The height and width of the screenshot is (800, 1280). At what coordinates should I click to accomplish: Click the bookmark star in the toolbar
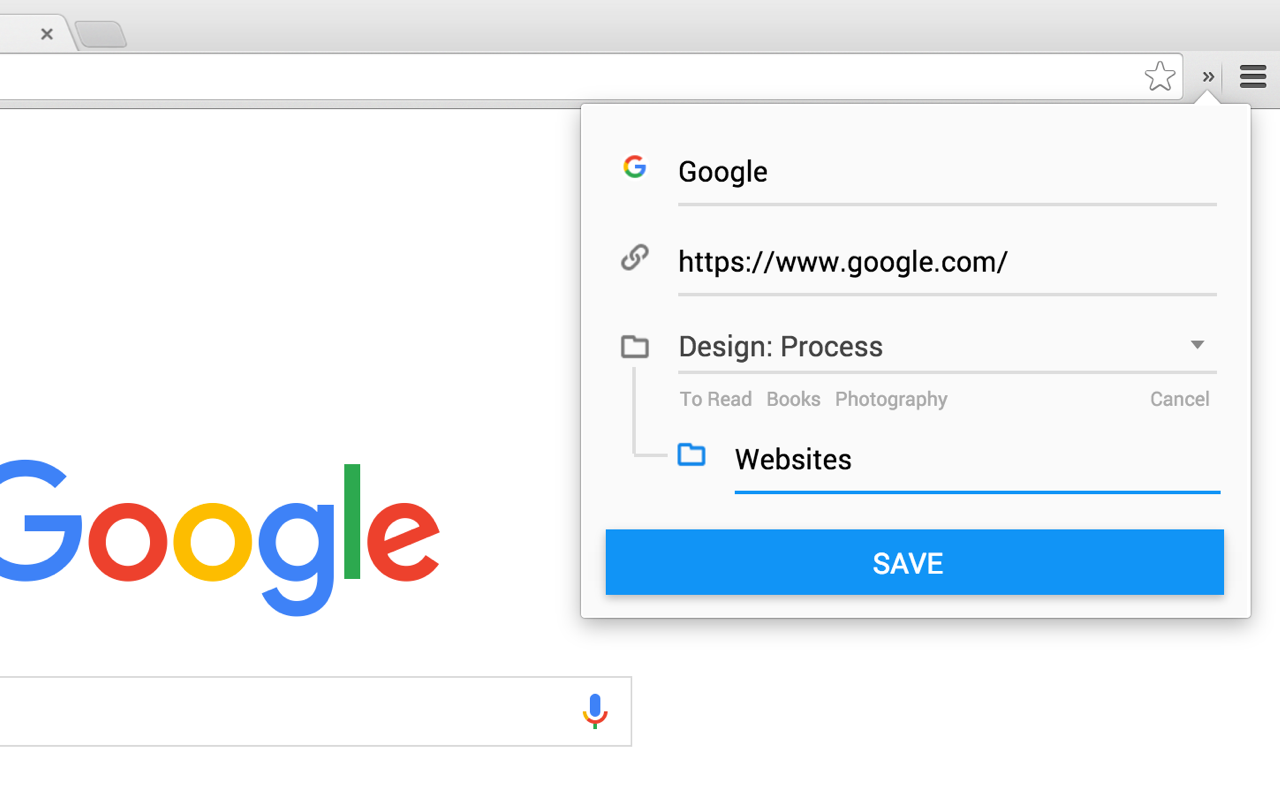point(1160,75)
